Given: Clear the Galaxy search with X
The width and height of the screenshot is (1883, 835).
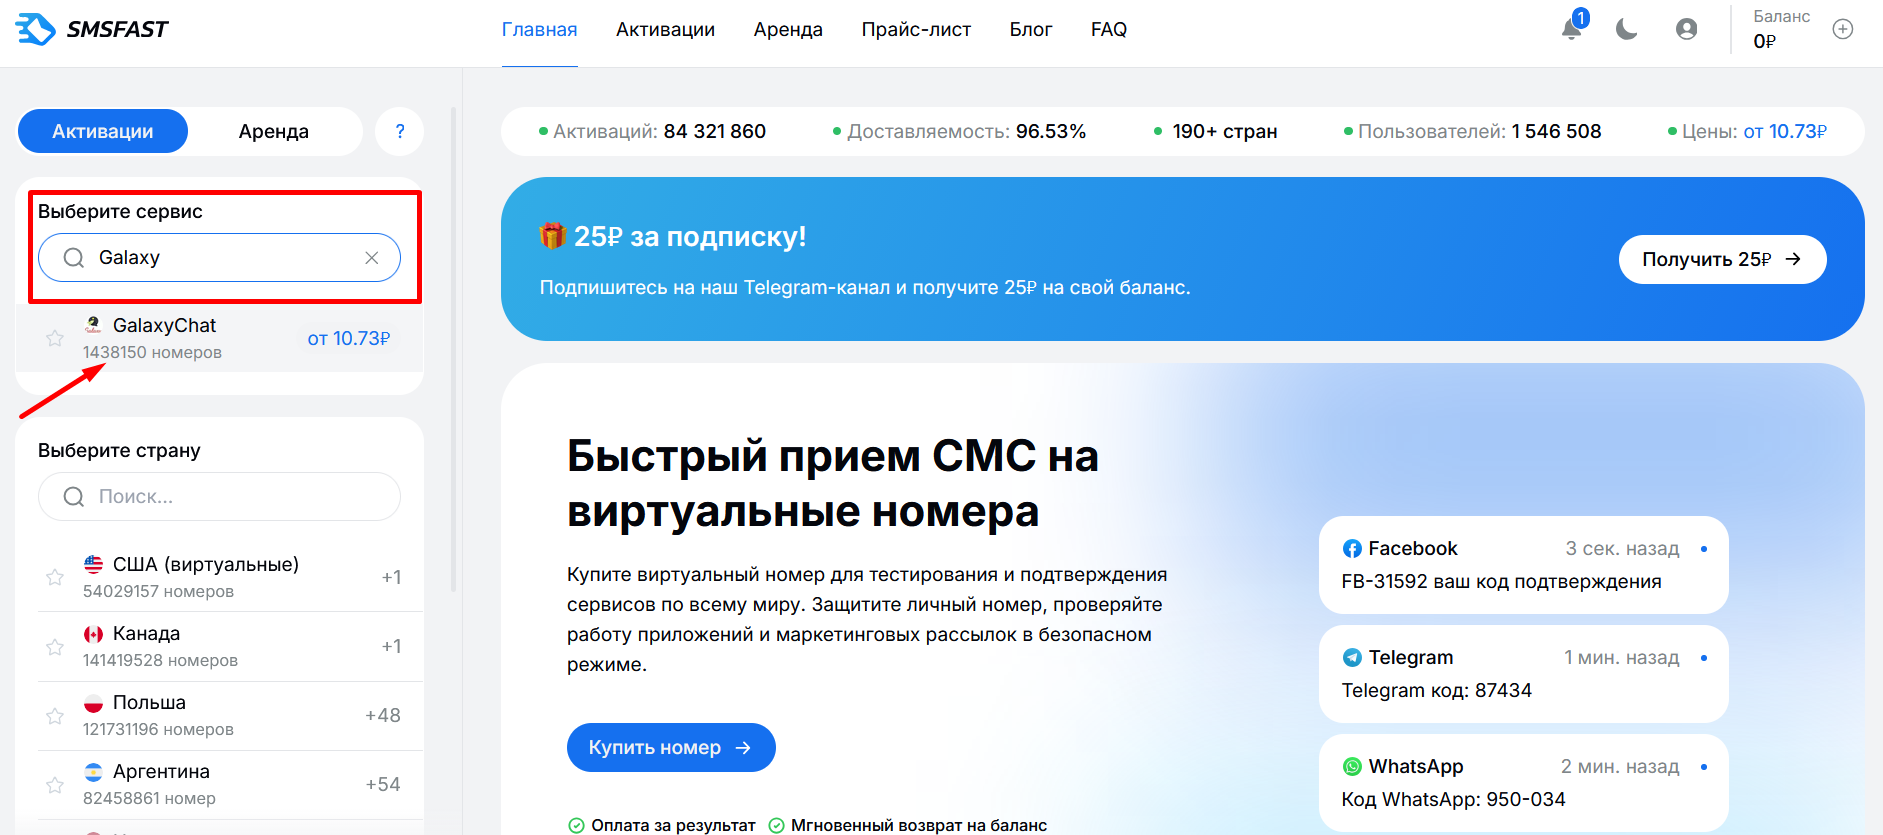Looking at the screenshot, I should pyautogui.click(x=372, y=258).
